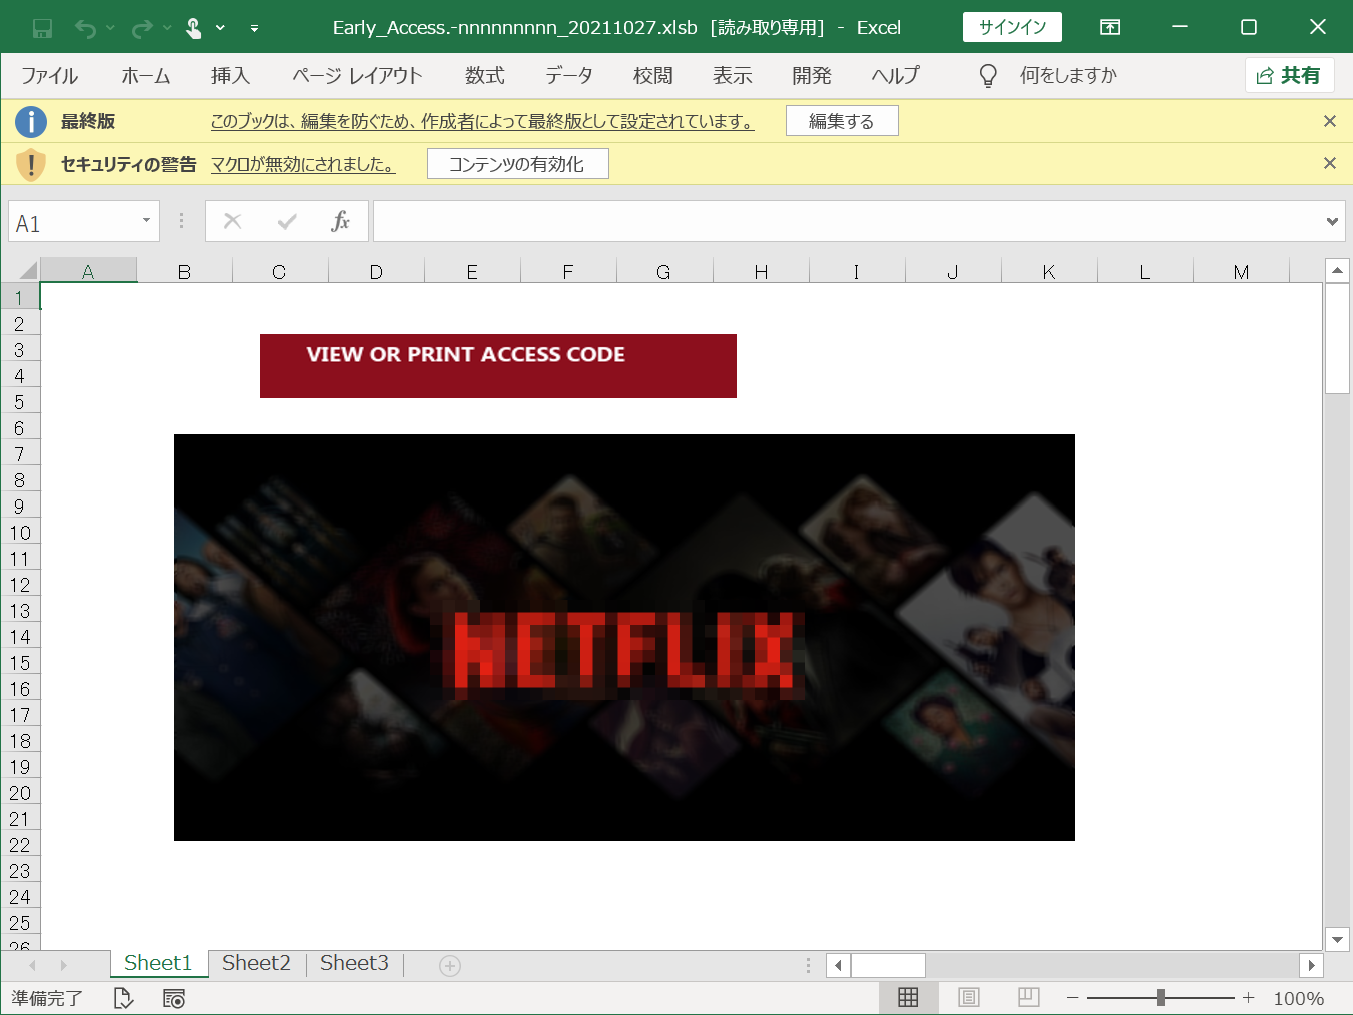The width and height of the screenshot is (1353, 1015).
Task: Click the blue info icon for 最終版
Action: [31, 122]
